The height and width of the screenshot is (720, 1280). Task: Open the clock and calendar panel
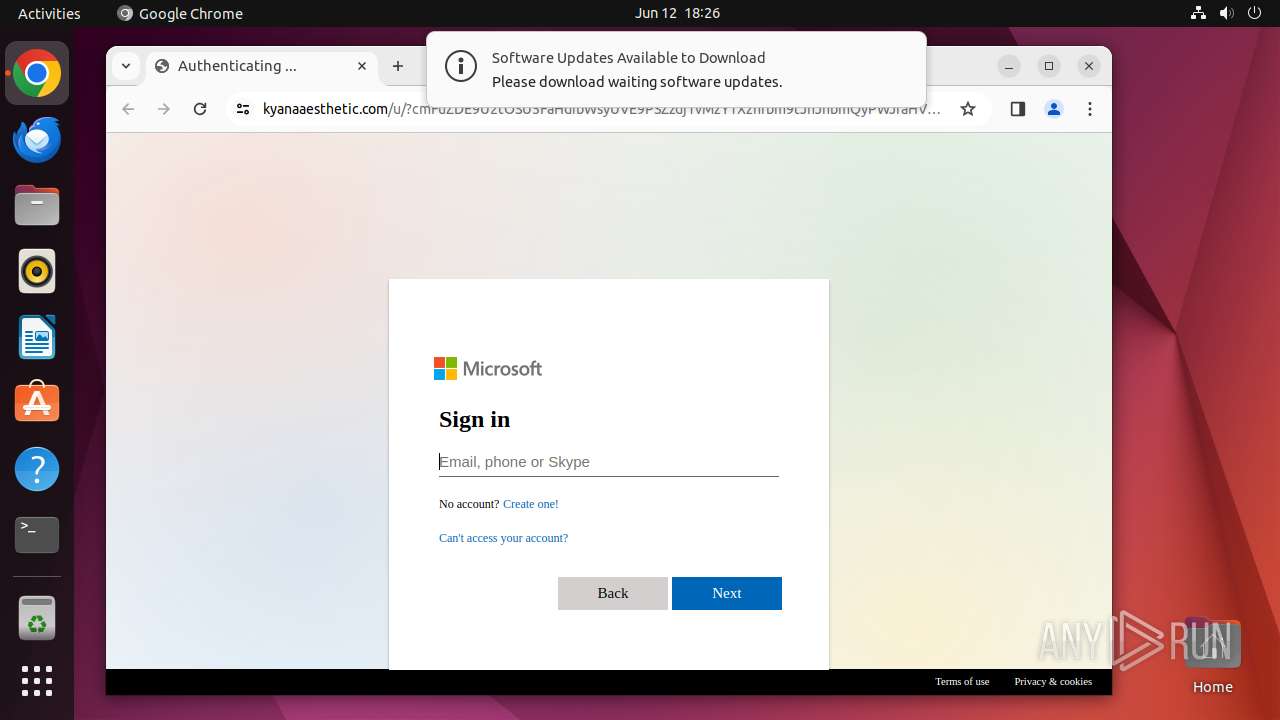[677, 13]
